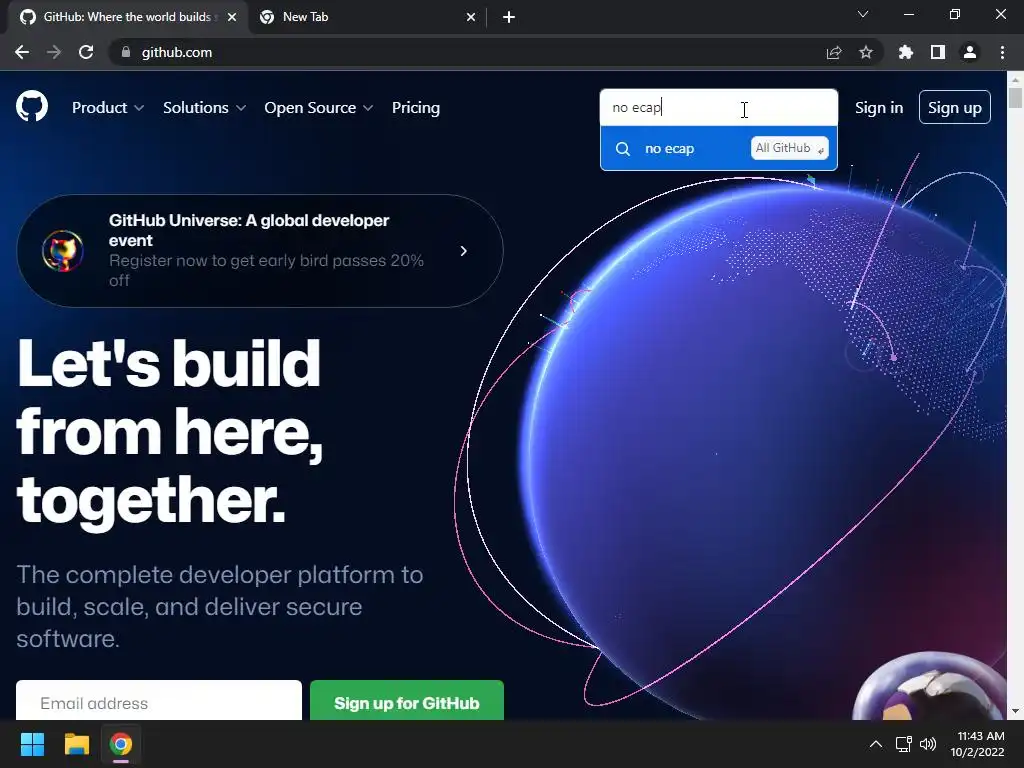Open the clock showing 11:43 AM
The height and width of the screenshot is (768, 1024).
[977, 744]
